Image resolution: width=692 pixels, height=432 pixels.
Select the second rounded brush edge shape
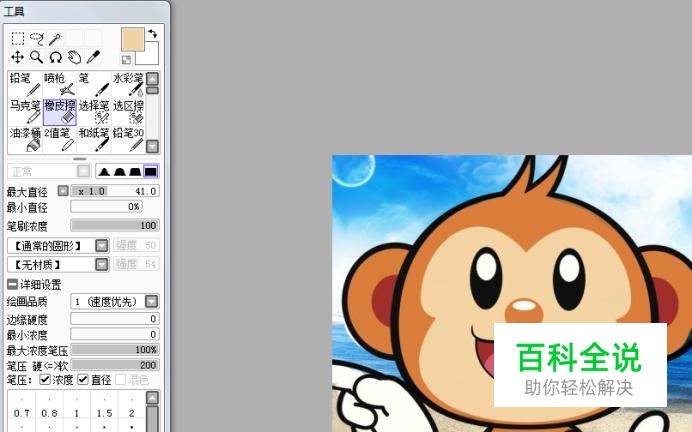pos(120,171)
